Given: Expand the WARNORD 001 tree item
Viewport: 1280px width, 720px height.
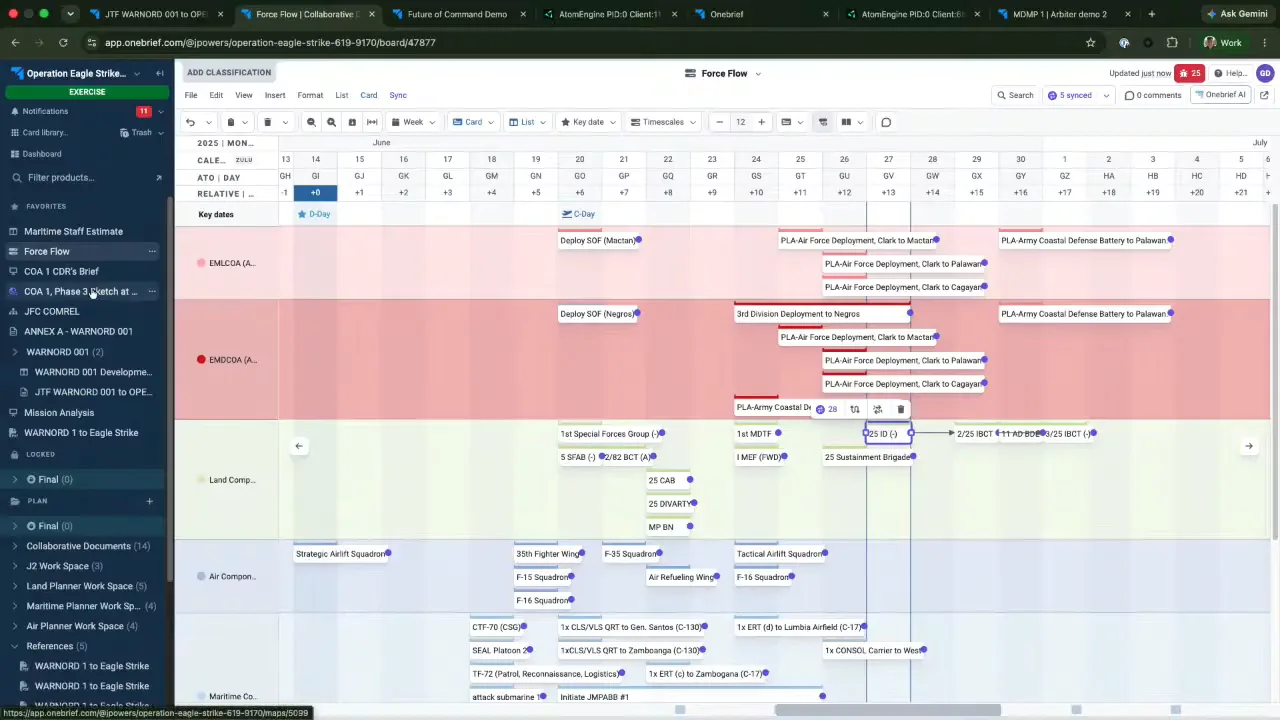Looking at the screenshot, I should coord(15,352).
